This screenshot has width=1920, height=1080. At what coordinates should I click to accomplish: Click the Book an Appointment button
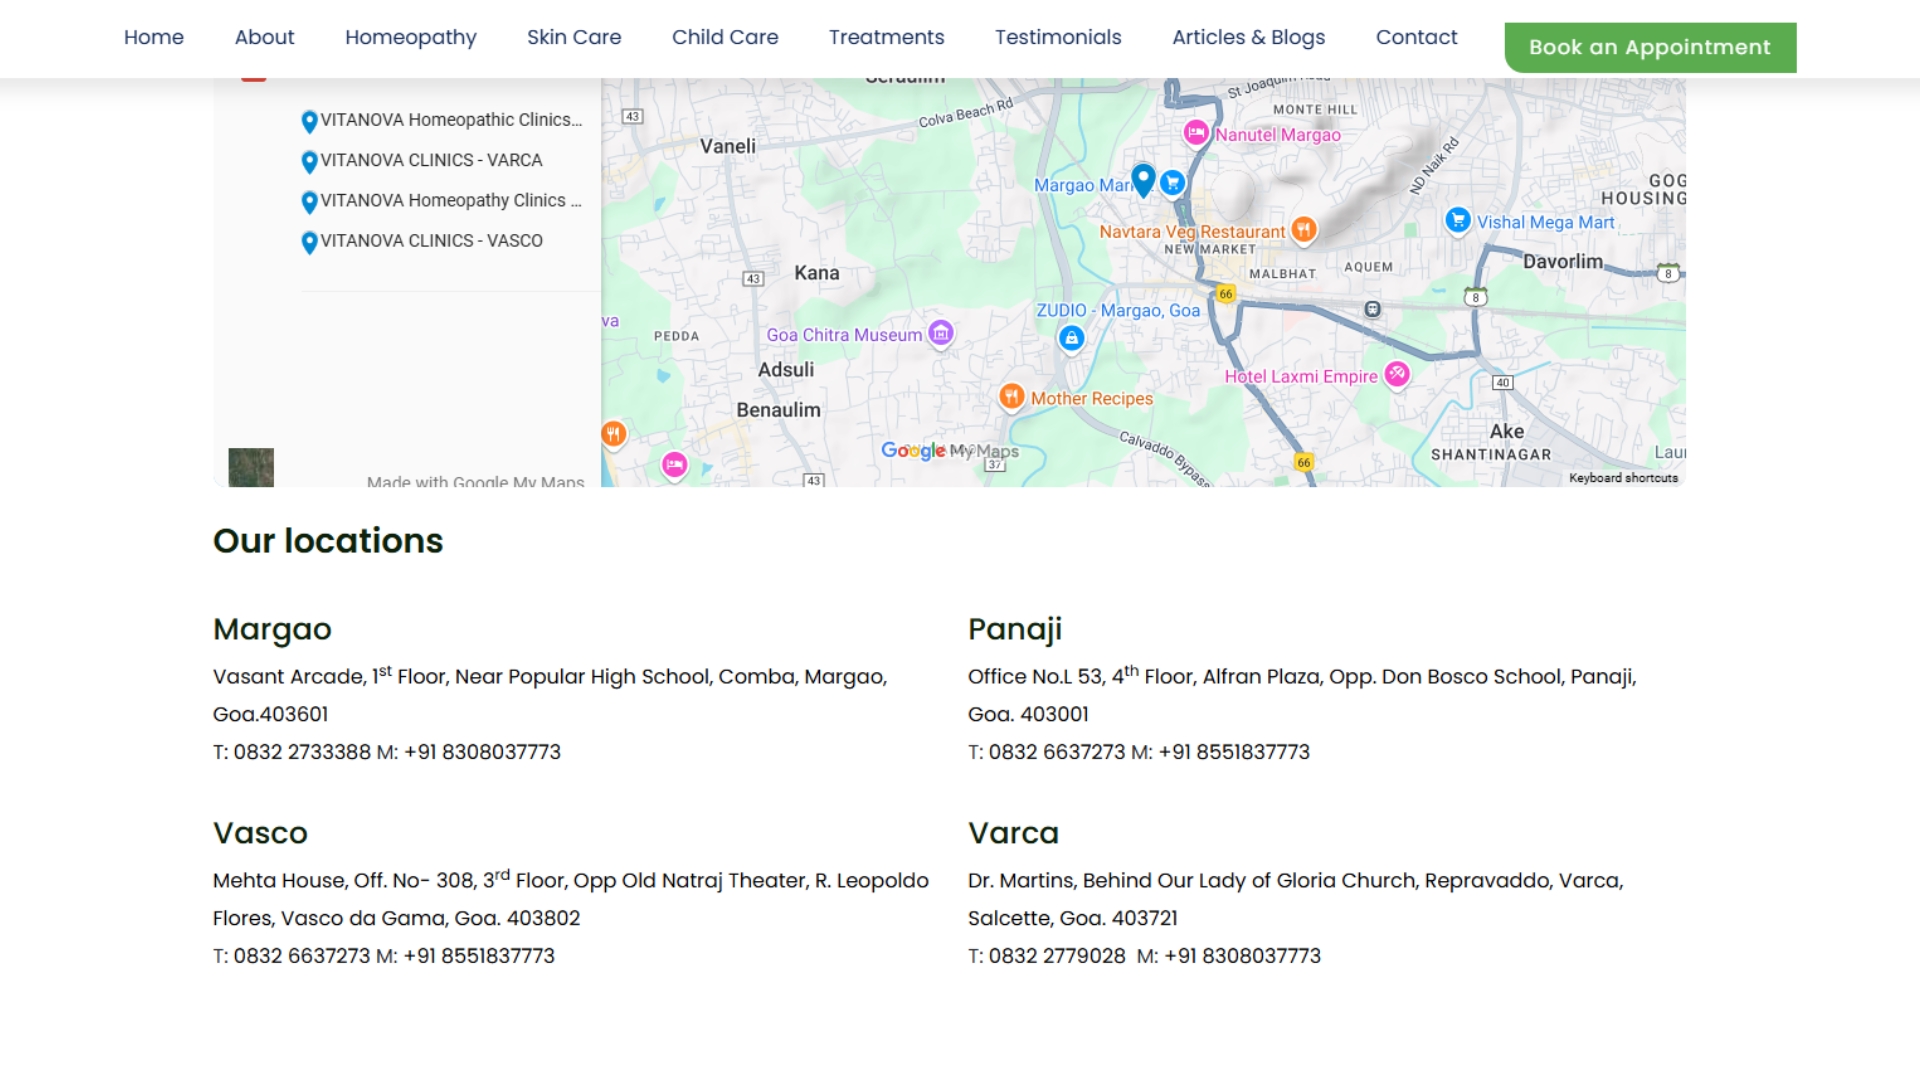click(1650, 47)
